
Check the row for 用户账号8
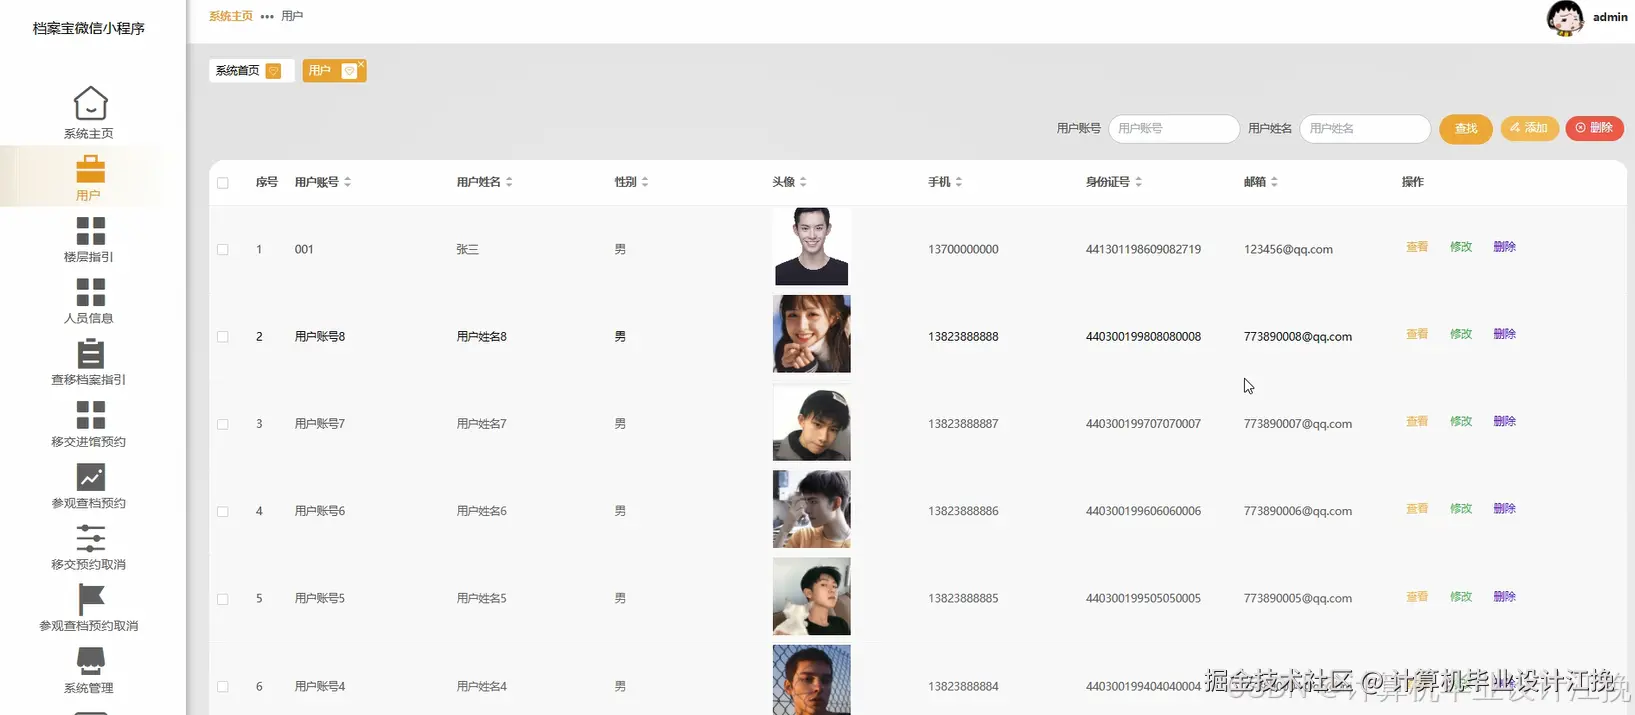coord(223,337)
